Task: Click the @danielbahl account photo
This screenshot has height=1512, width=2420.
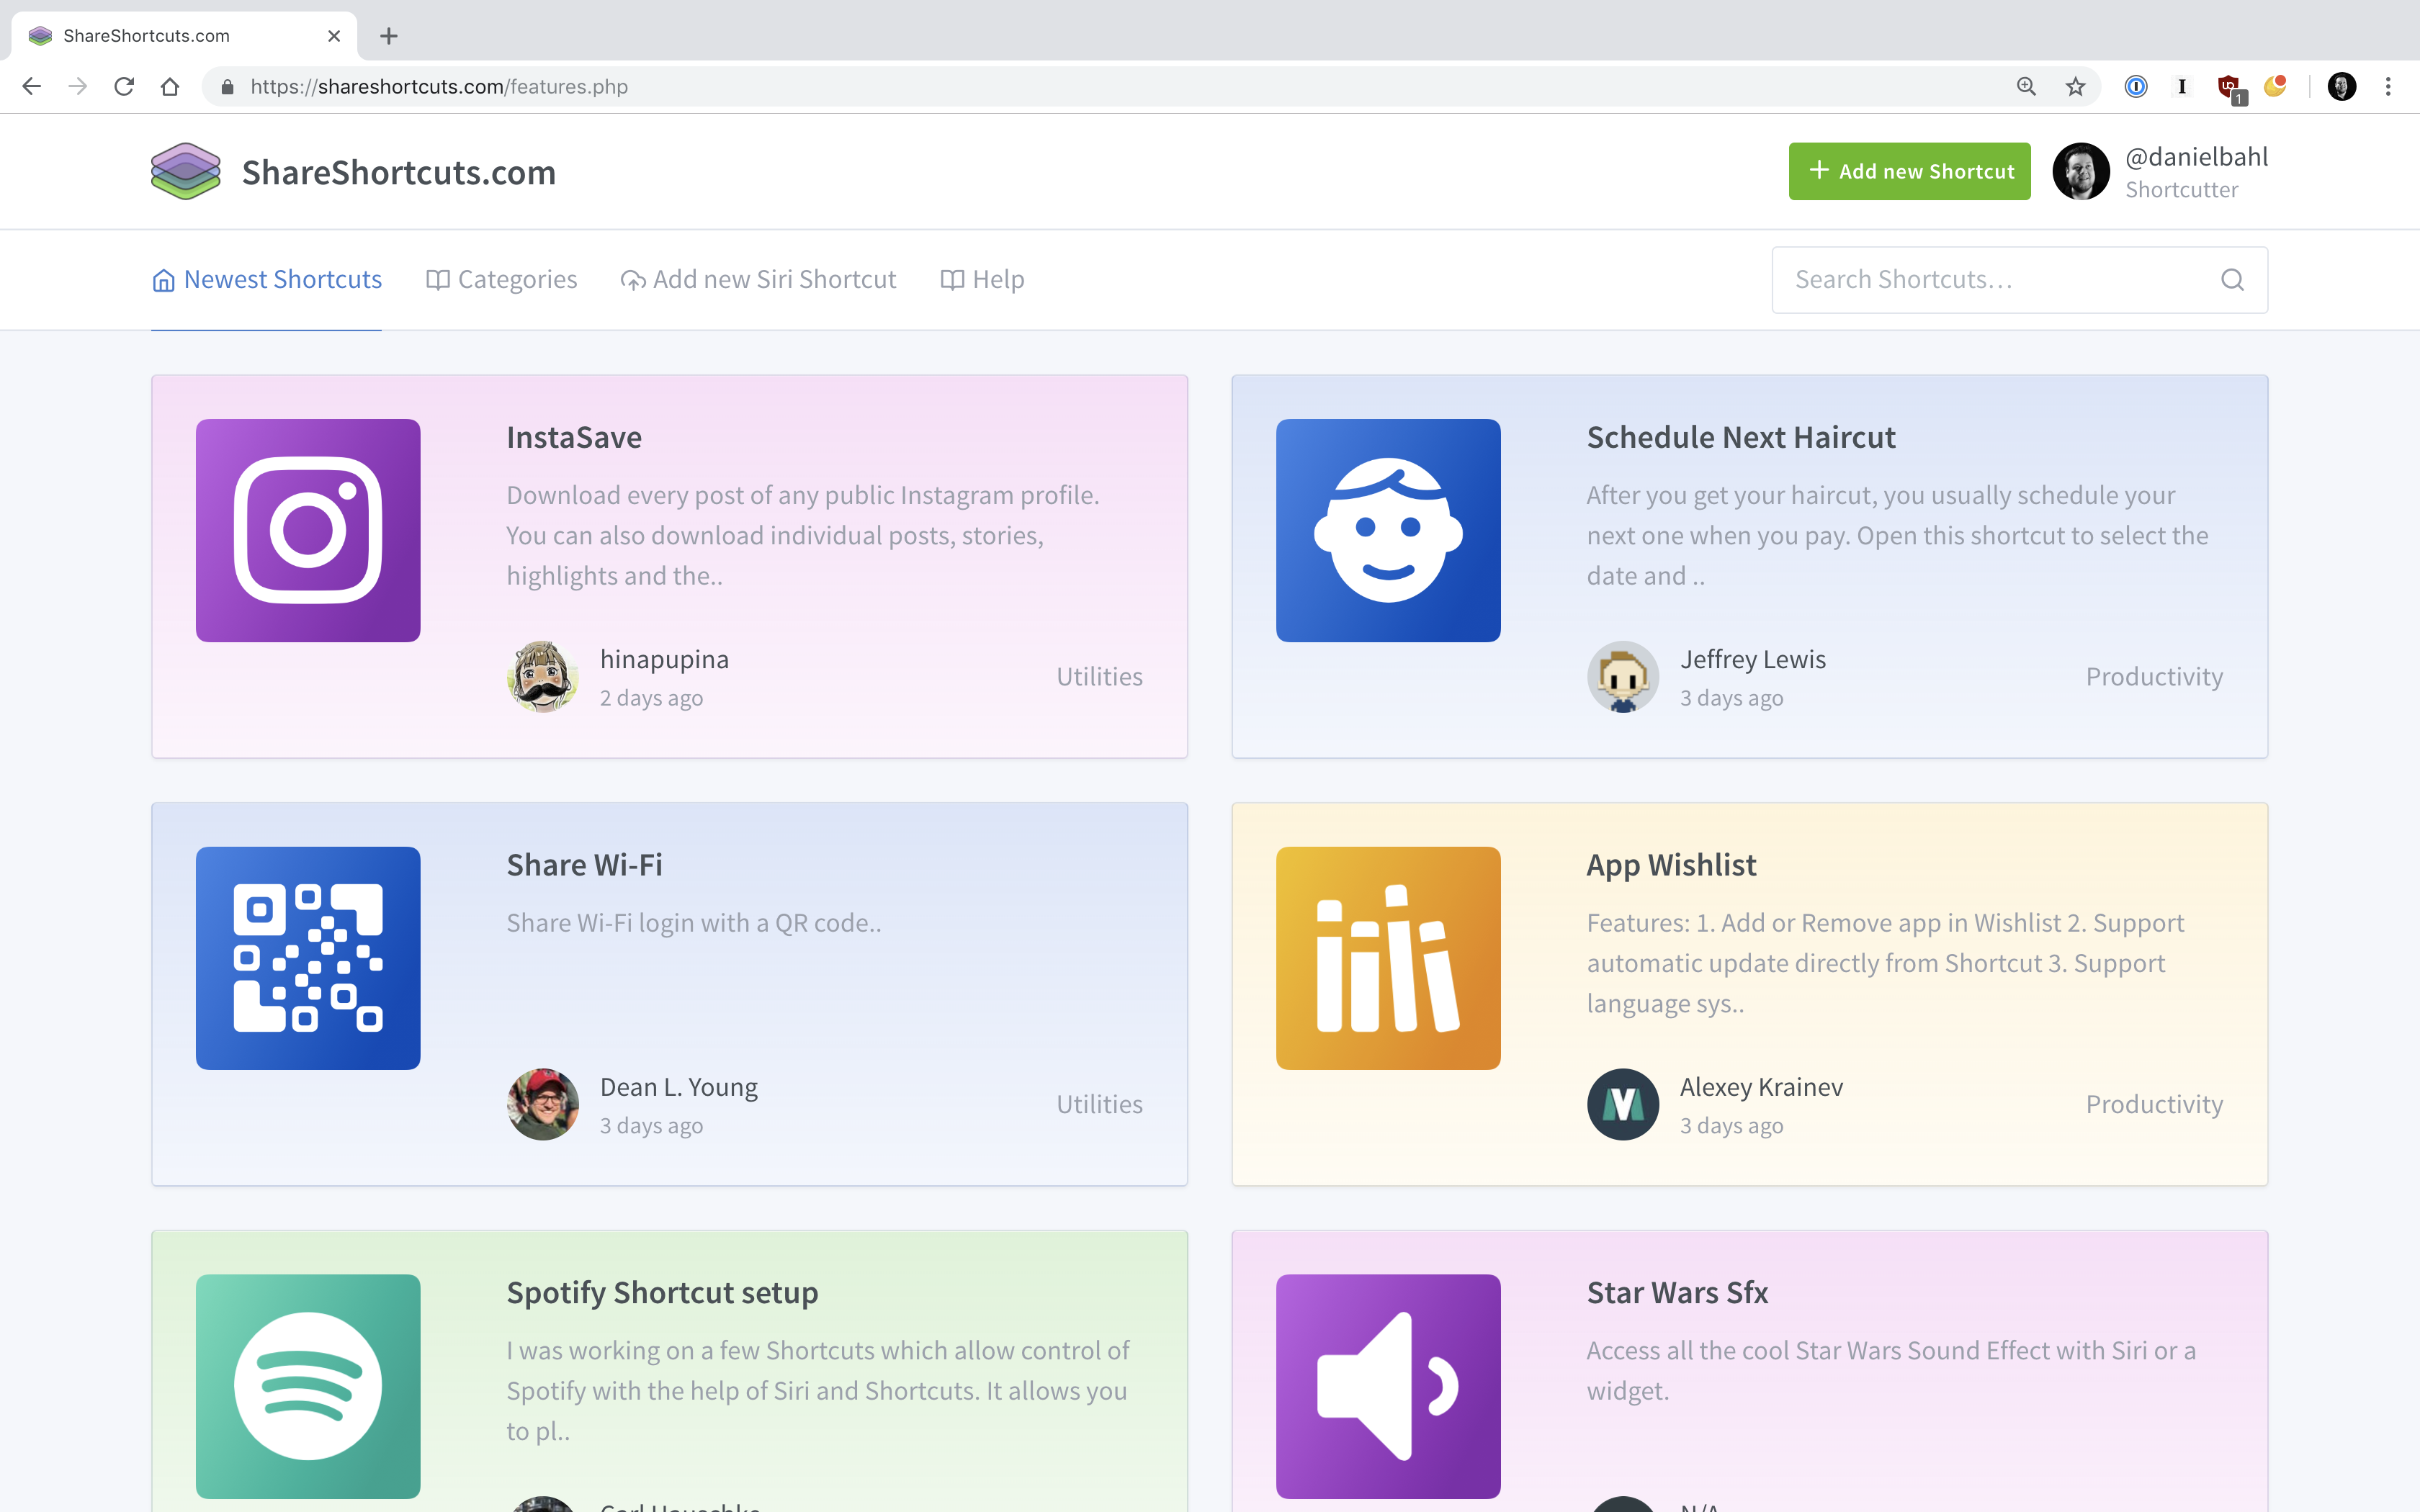Action: tap(2082, 171)
